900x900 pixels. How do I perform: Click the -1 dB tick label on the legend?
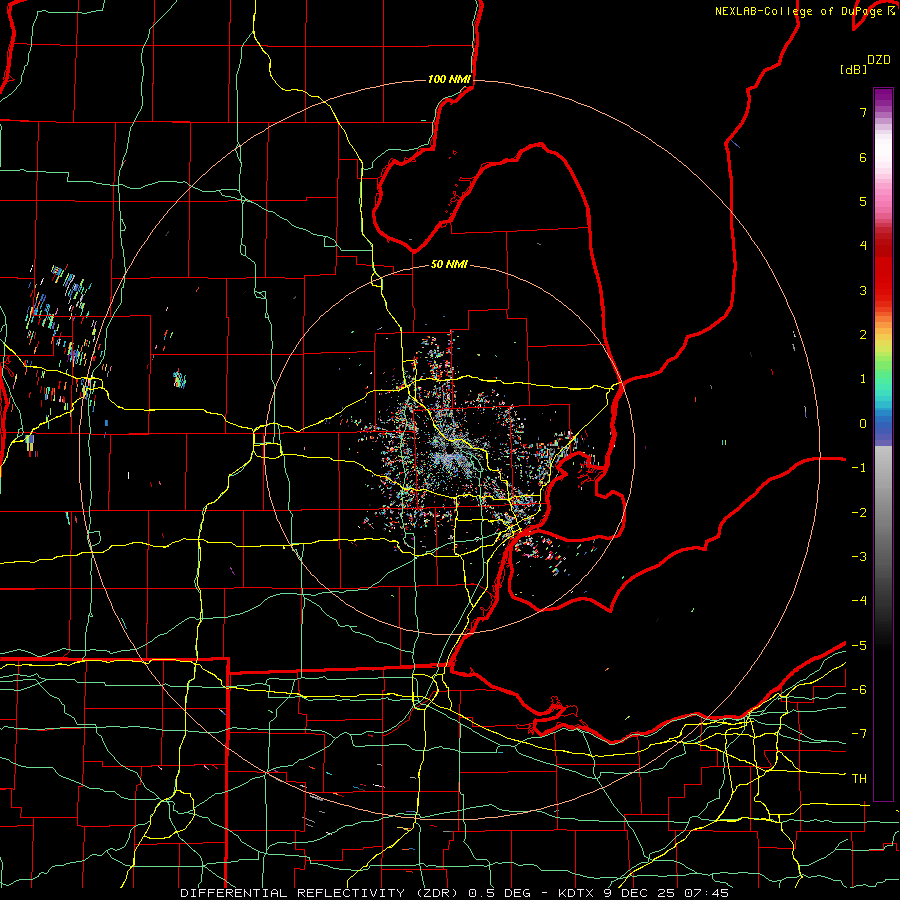(859, 468)
